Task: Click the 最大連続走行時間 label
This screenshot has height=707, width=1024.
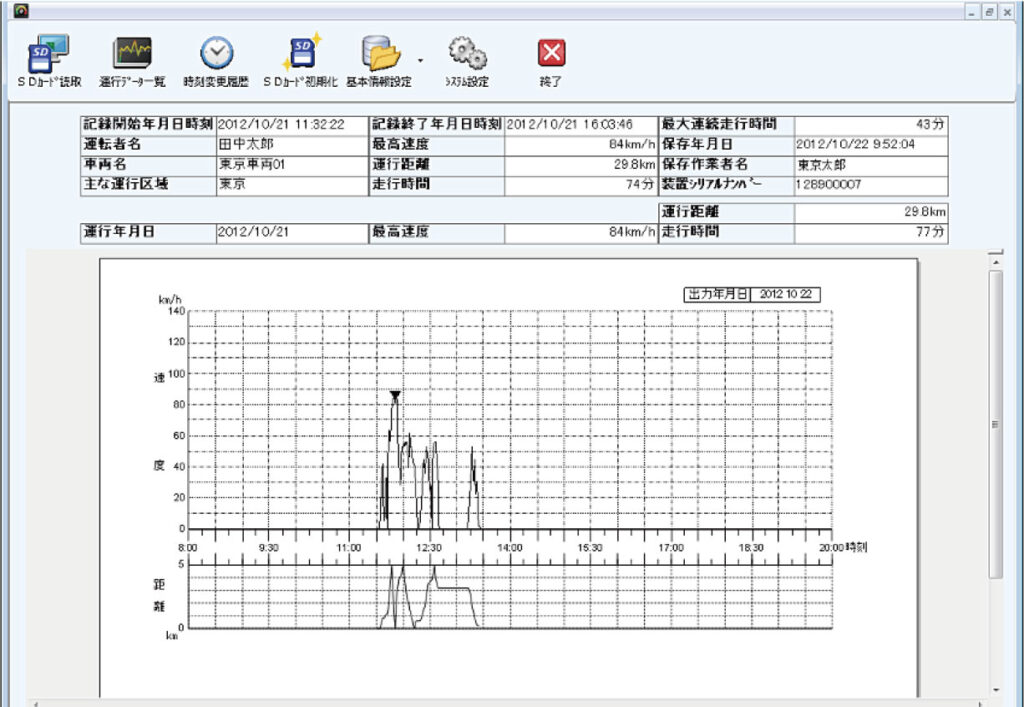Action: 719,124
